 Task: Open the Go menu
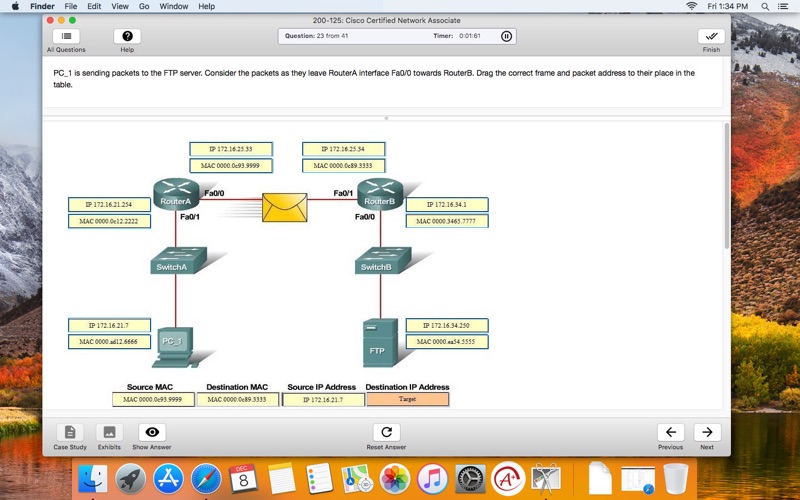144,6
